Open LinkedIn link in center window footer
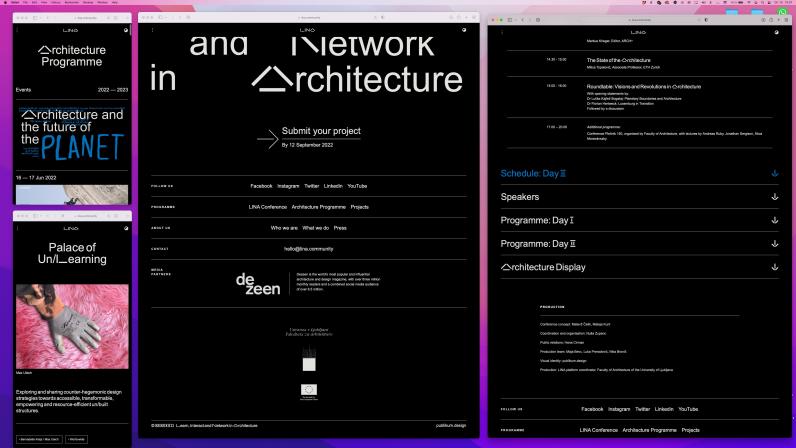The width and height of the screenshot is (796, 448). (x=333, y=186)
